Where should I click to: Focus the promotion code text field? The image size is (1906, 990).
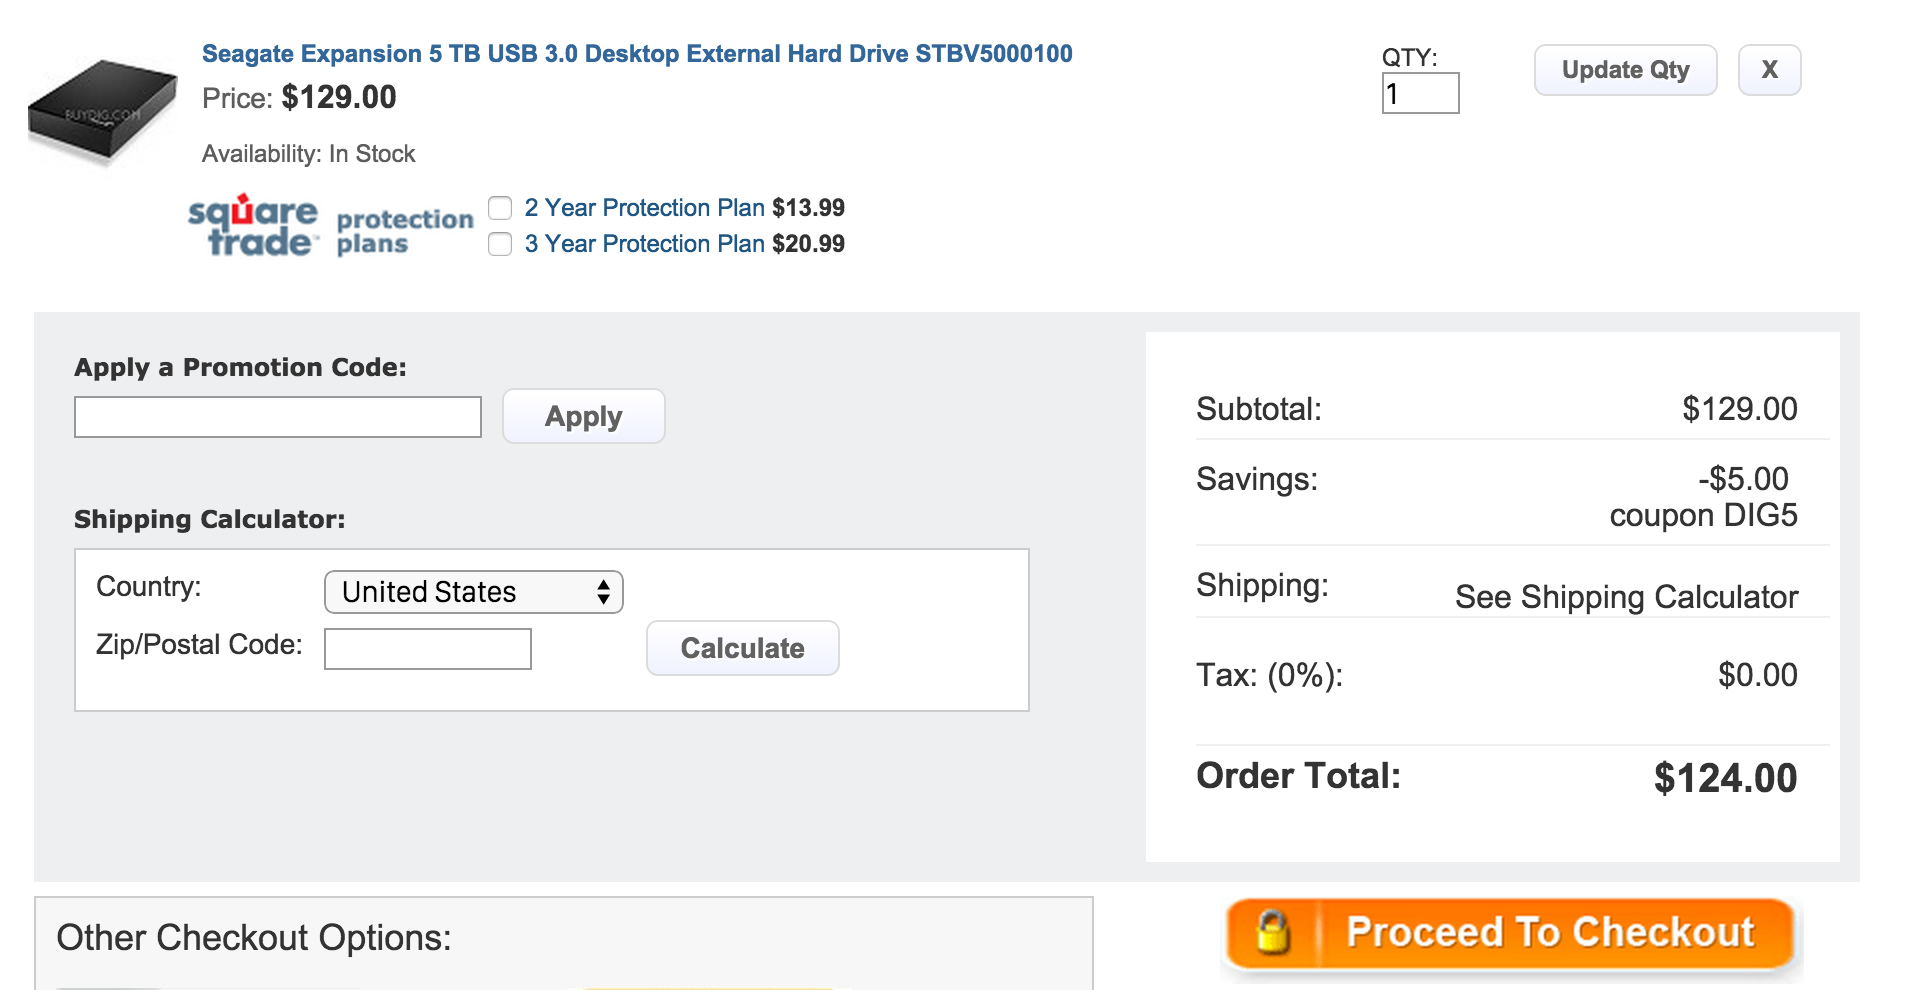click(x=278, y=417)
